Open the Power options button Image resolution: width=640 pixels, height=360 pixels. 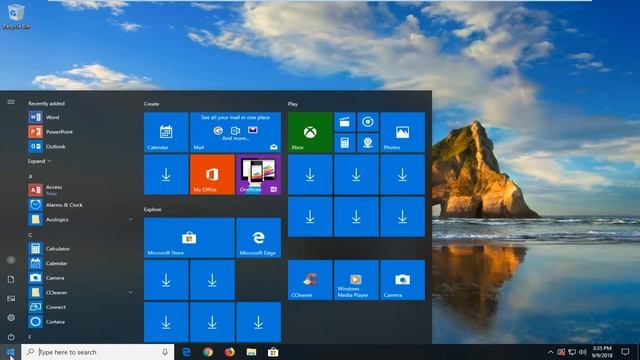click(11, 337)
